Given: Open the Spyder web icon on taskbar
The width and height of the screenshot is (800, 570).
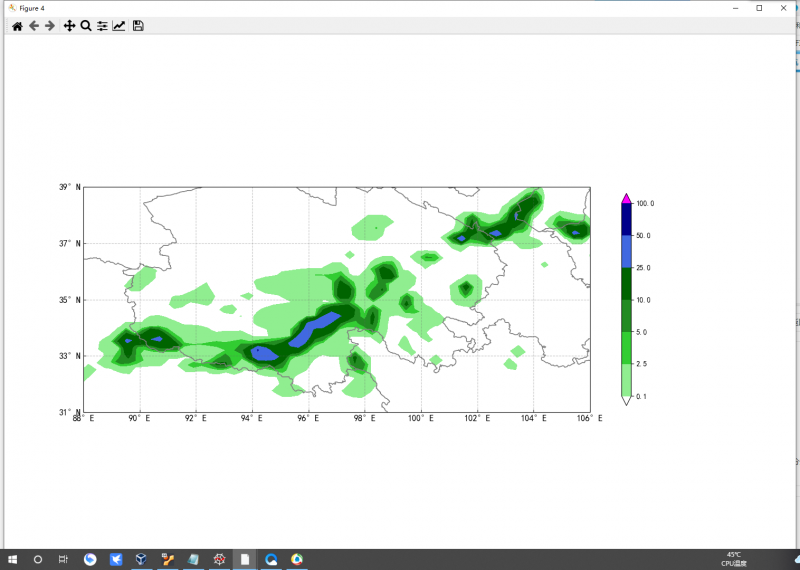Looking at the screenshot, I should 219,559.
